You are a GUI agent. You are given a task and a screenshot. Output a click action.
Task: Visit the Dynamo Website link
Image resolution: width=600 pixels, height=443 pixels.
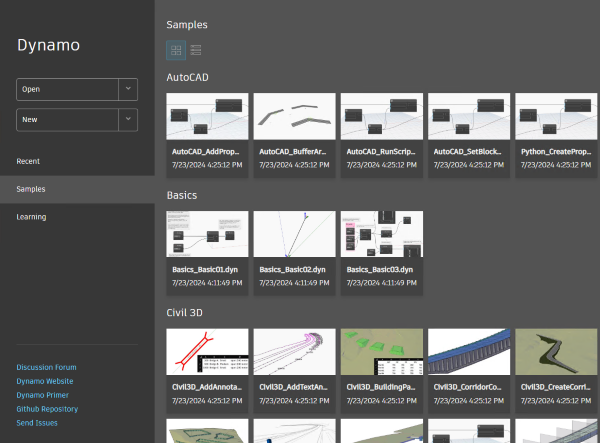point(45,381)
